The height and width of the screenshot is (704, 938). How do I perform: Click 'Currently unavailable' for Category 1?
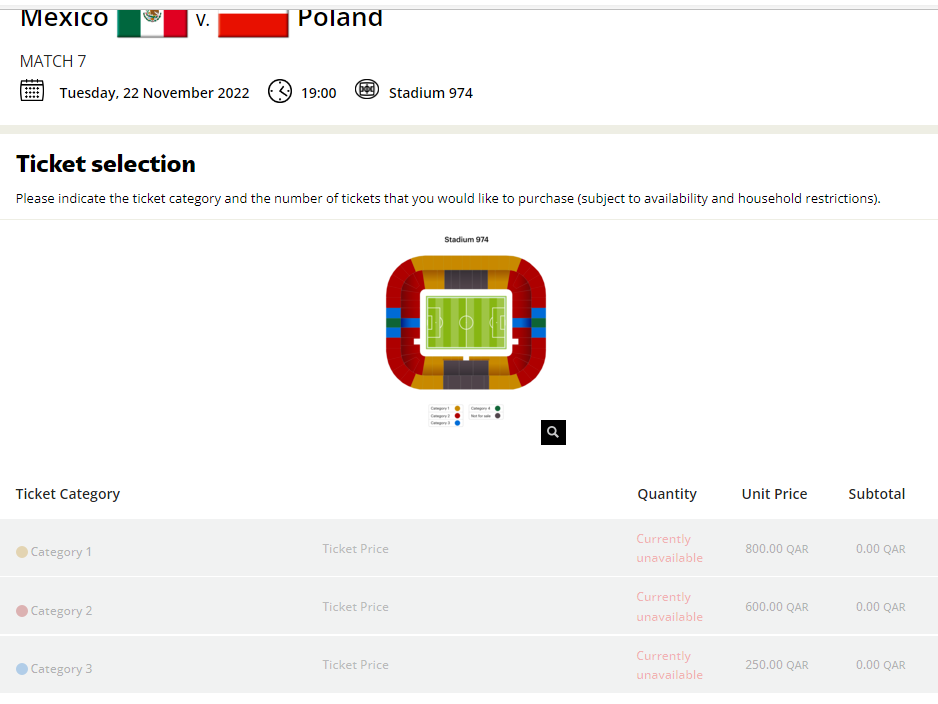tap(669, 548)
